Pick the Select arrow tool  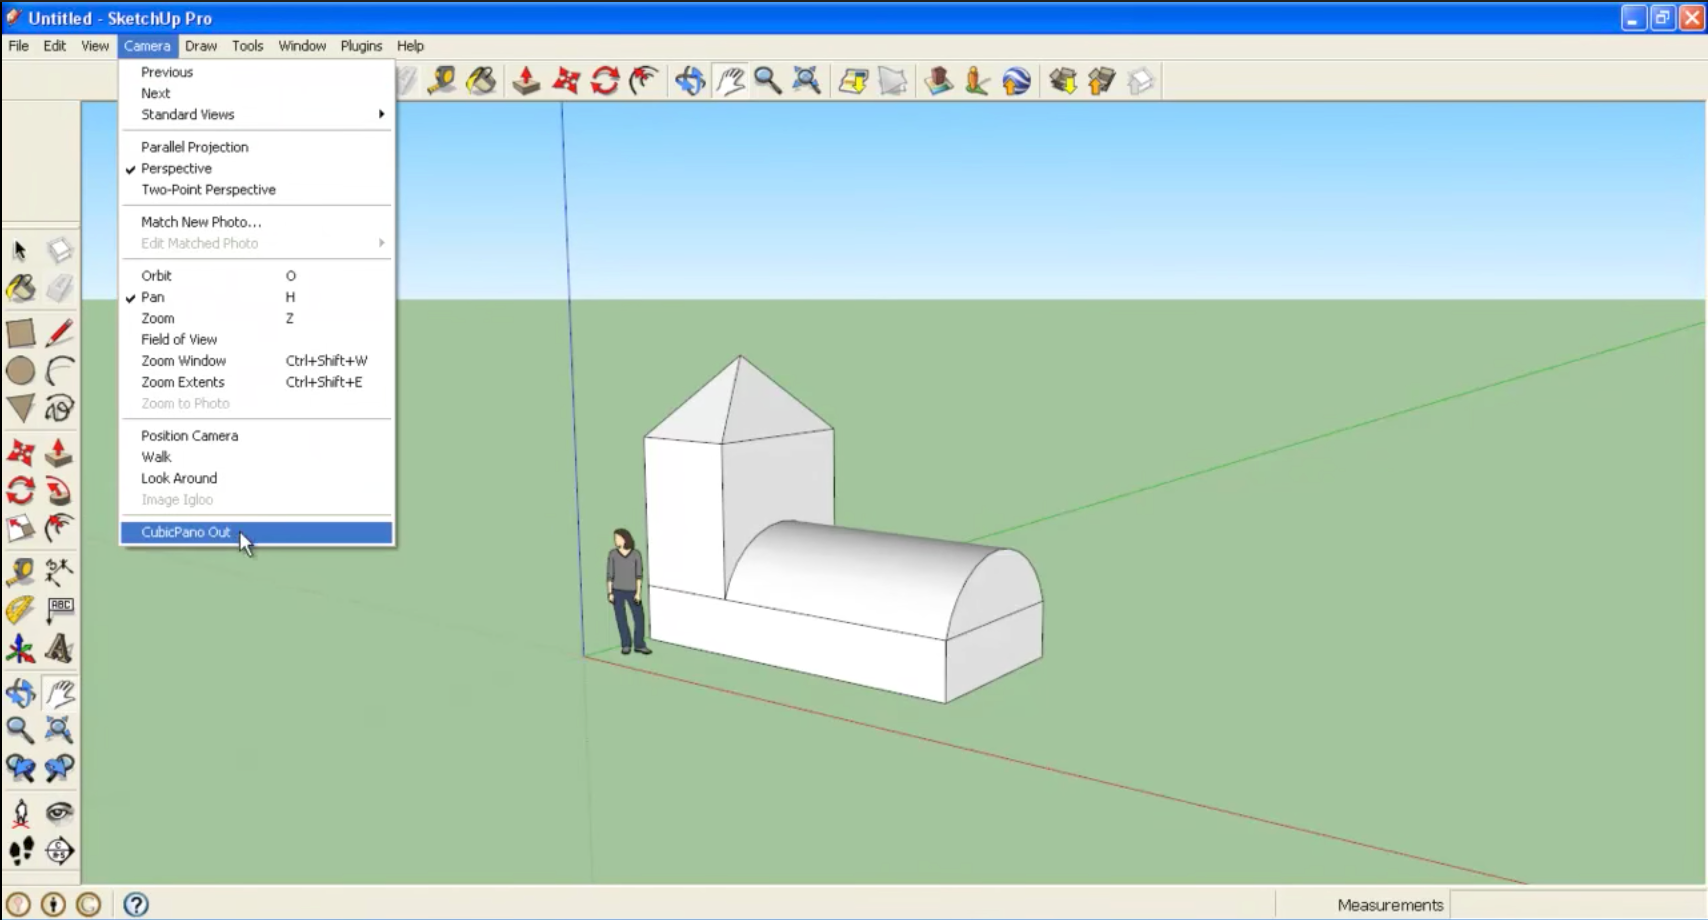[x=20, y=250]
